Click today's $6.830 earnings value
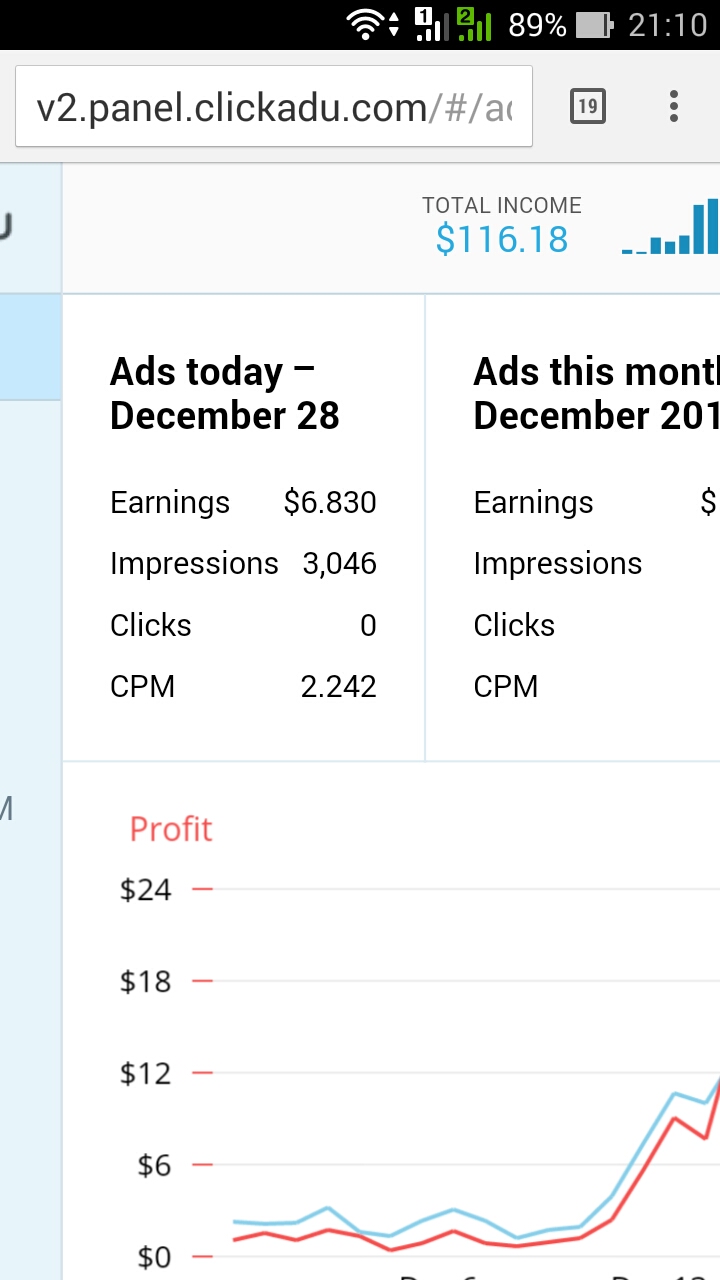The image size is (720, 1280). coord(330,502)
